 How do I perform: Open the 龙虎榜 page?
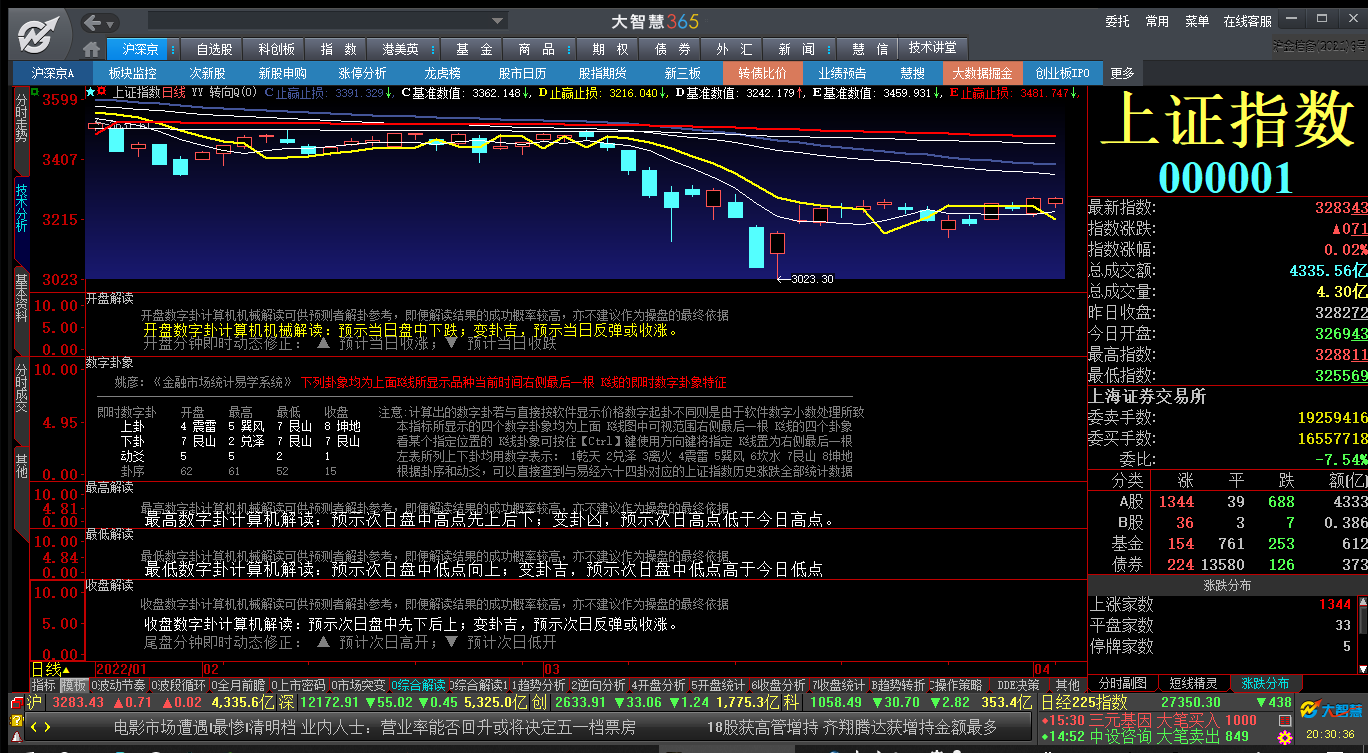(443, 73)
